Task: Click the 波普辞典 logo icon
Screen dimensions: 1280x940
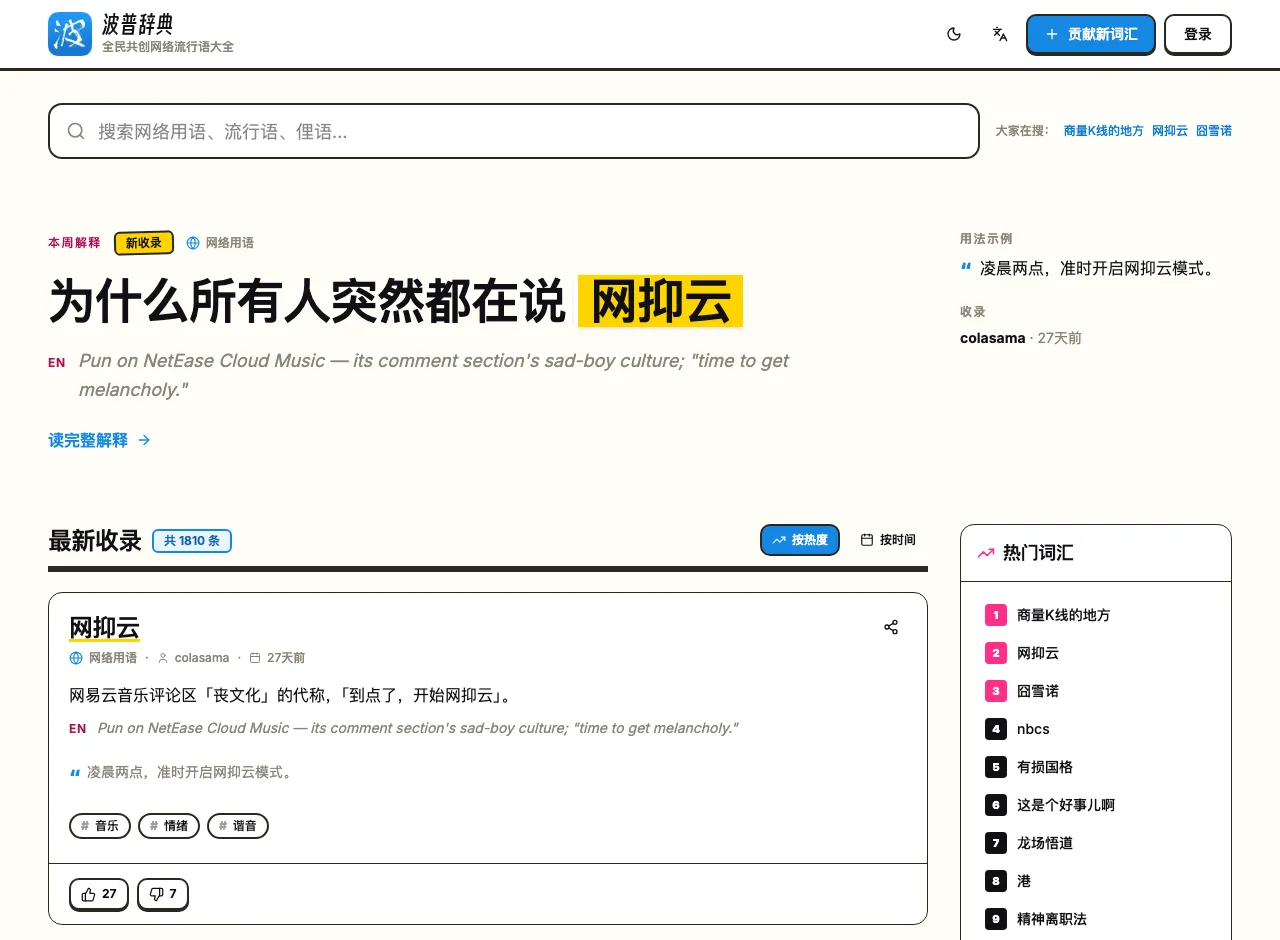Action: coord(70,34)
